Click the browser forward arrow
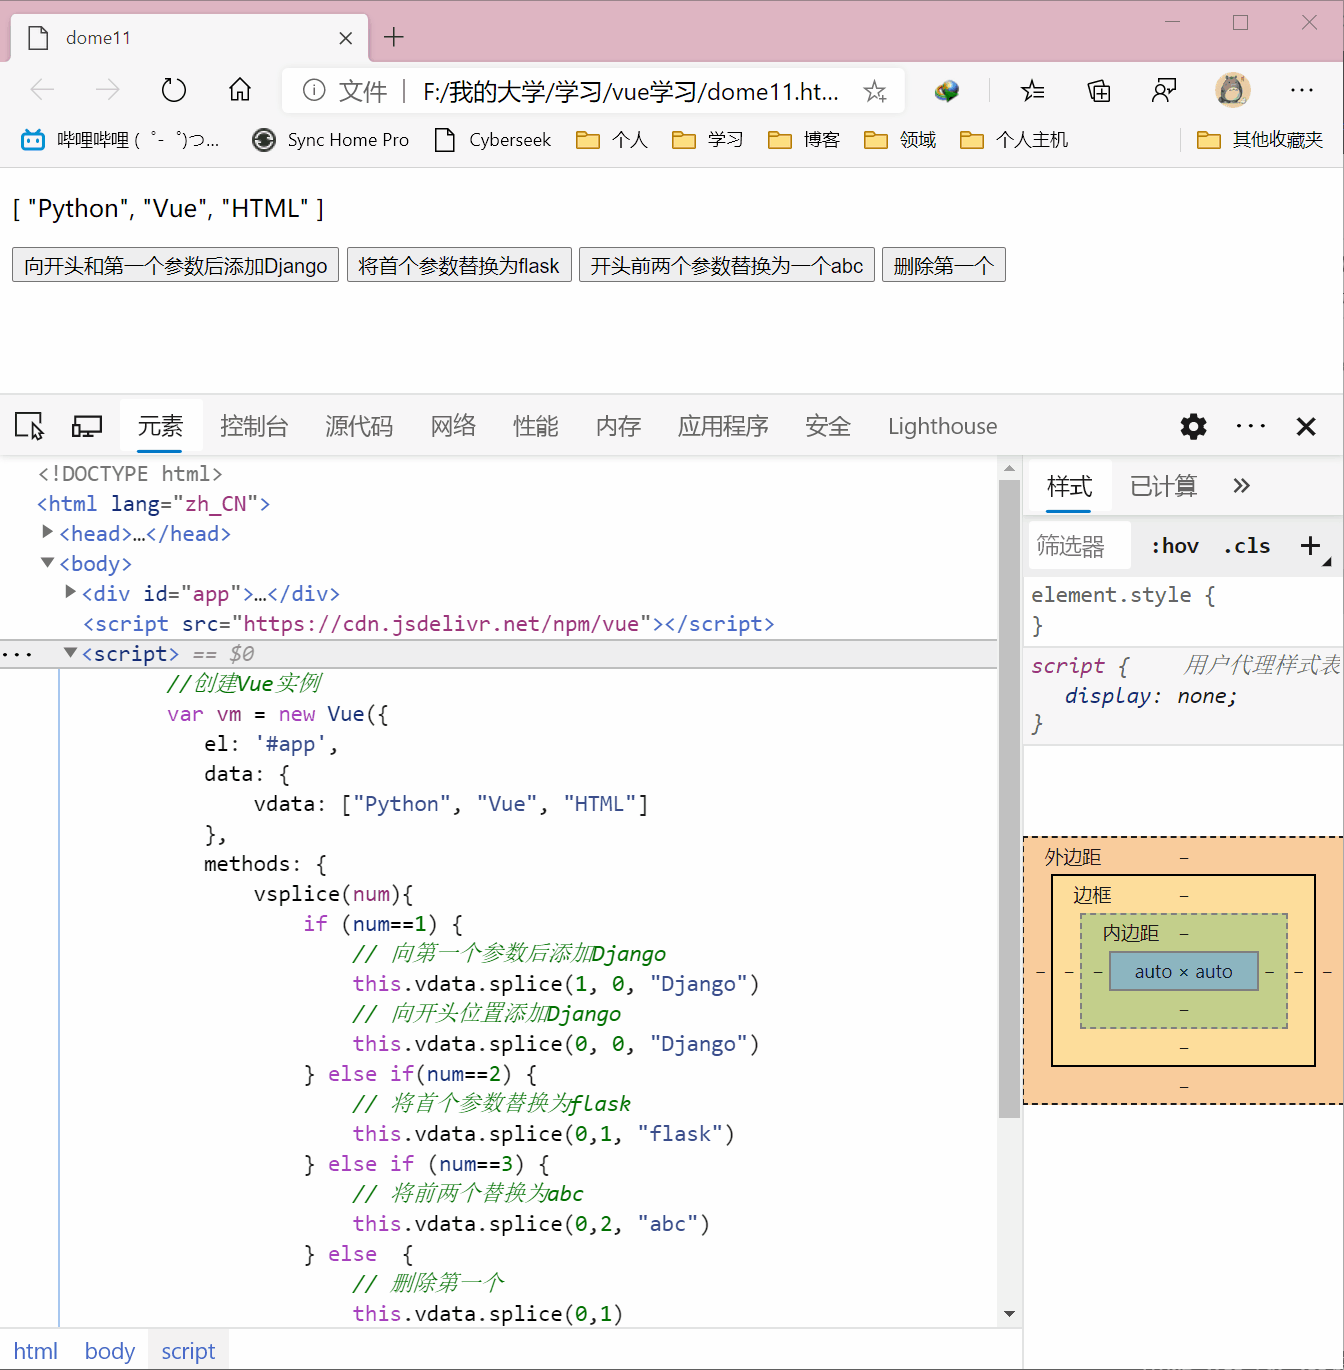1344x1370 pixels. click(107, 91)
